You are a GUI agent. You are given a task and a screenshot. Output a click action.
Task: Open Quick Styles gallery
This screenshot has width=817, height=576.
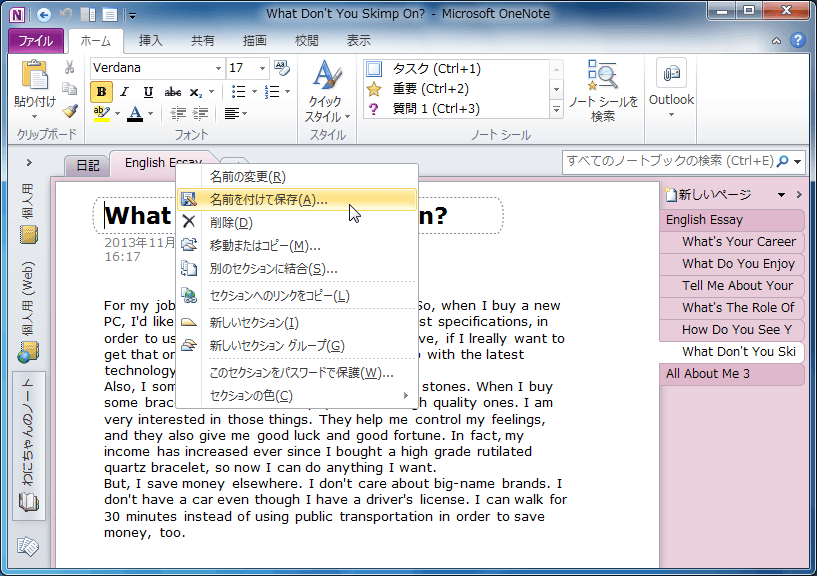tap(327, 92)
